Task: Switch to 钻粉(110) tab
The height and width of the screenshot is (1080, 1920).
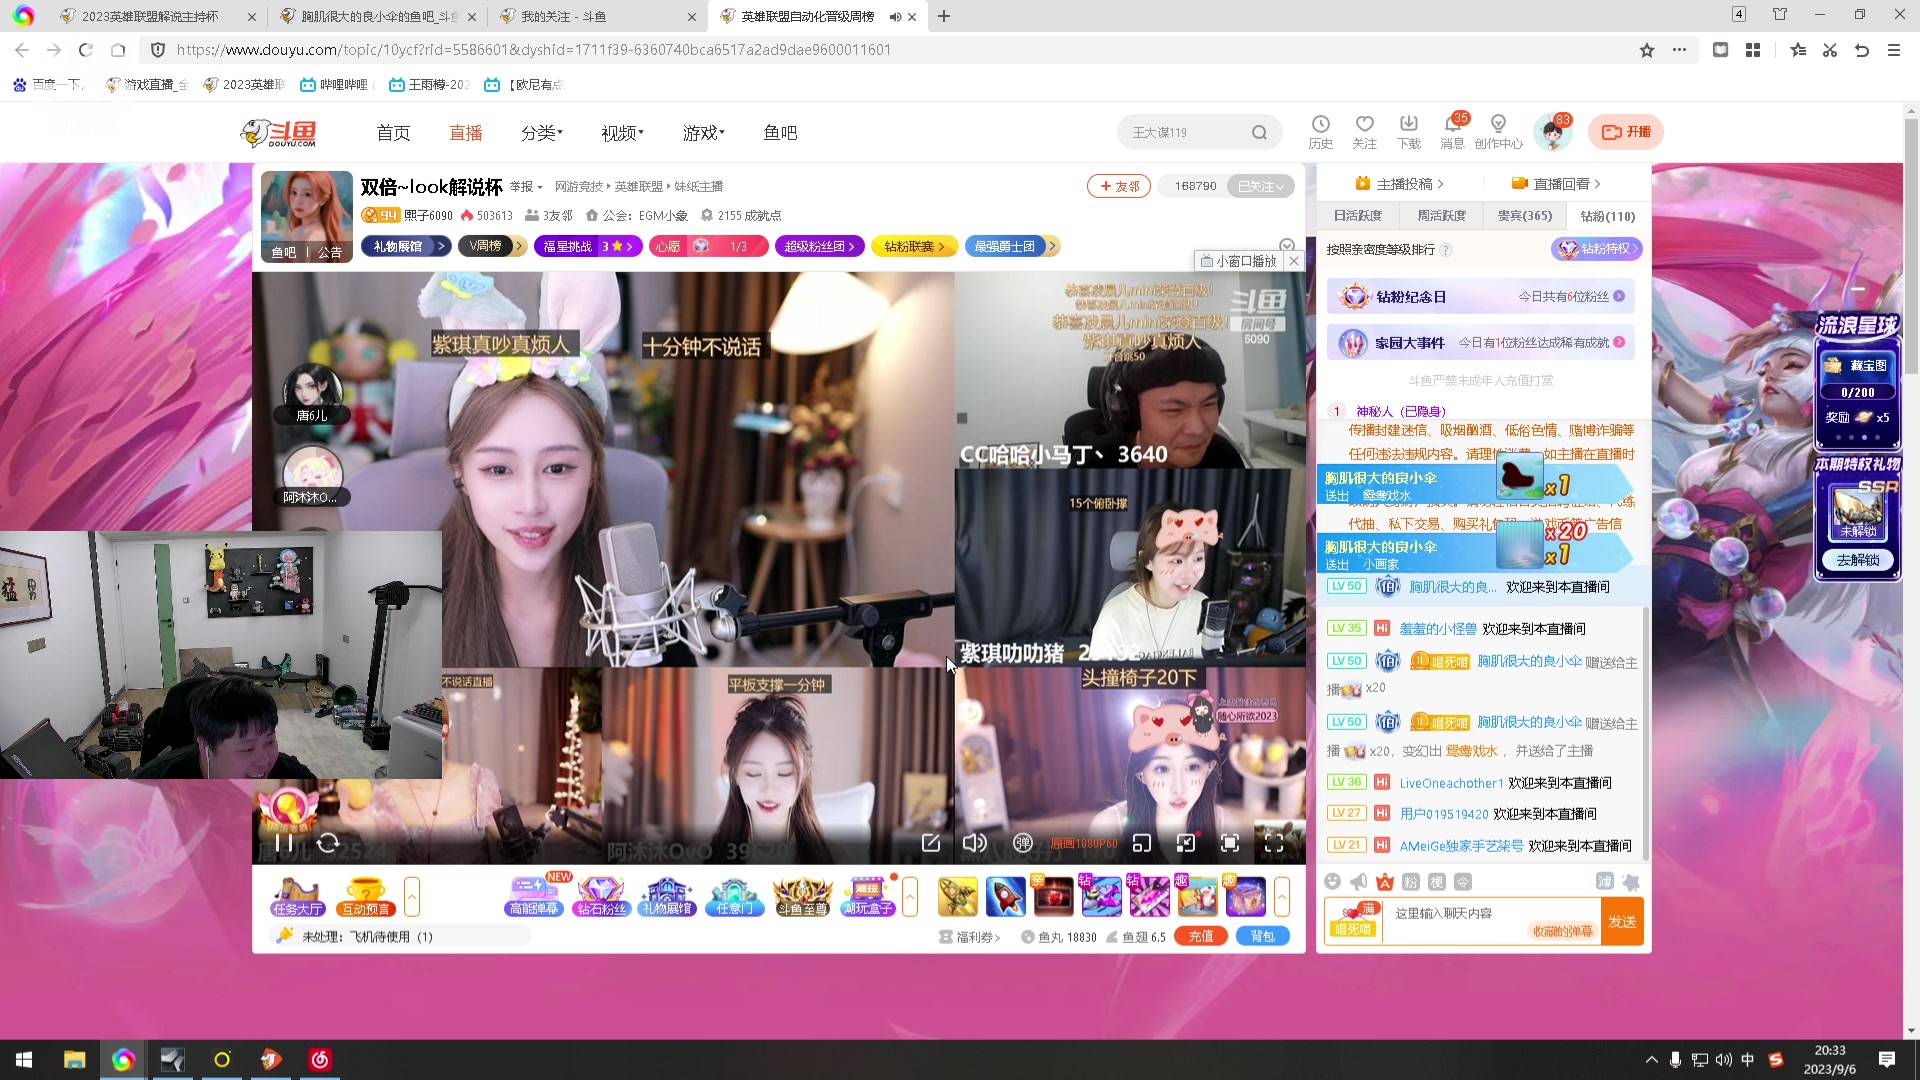Action: (x=1608, y=216)
